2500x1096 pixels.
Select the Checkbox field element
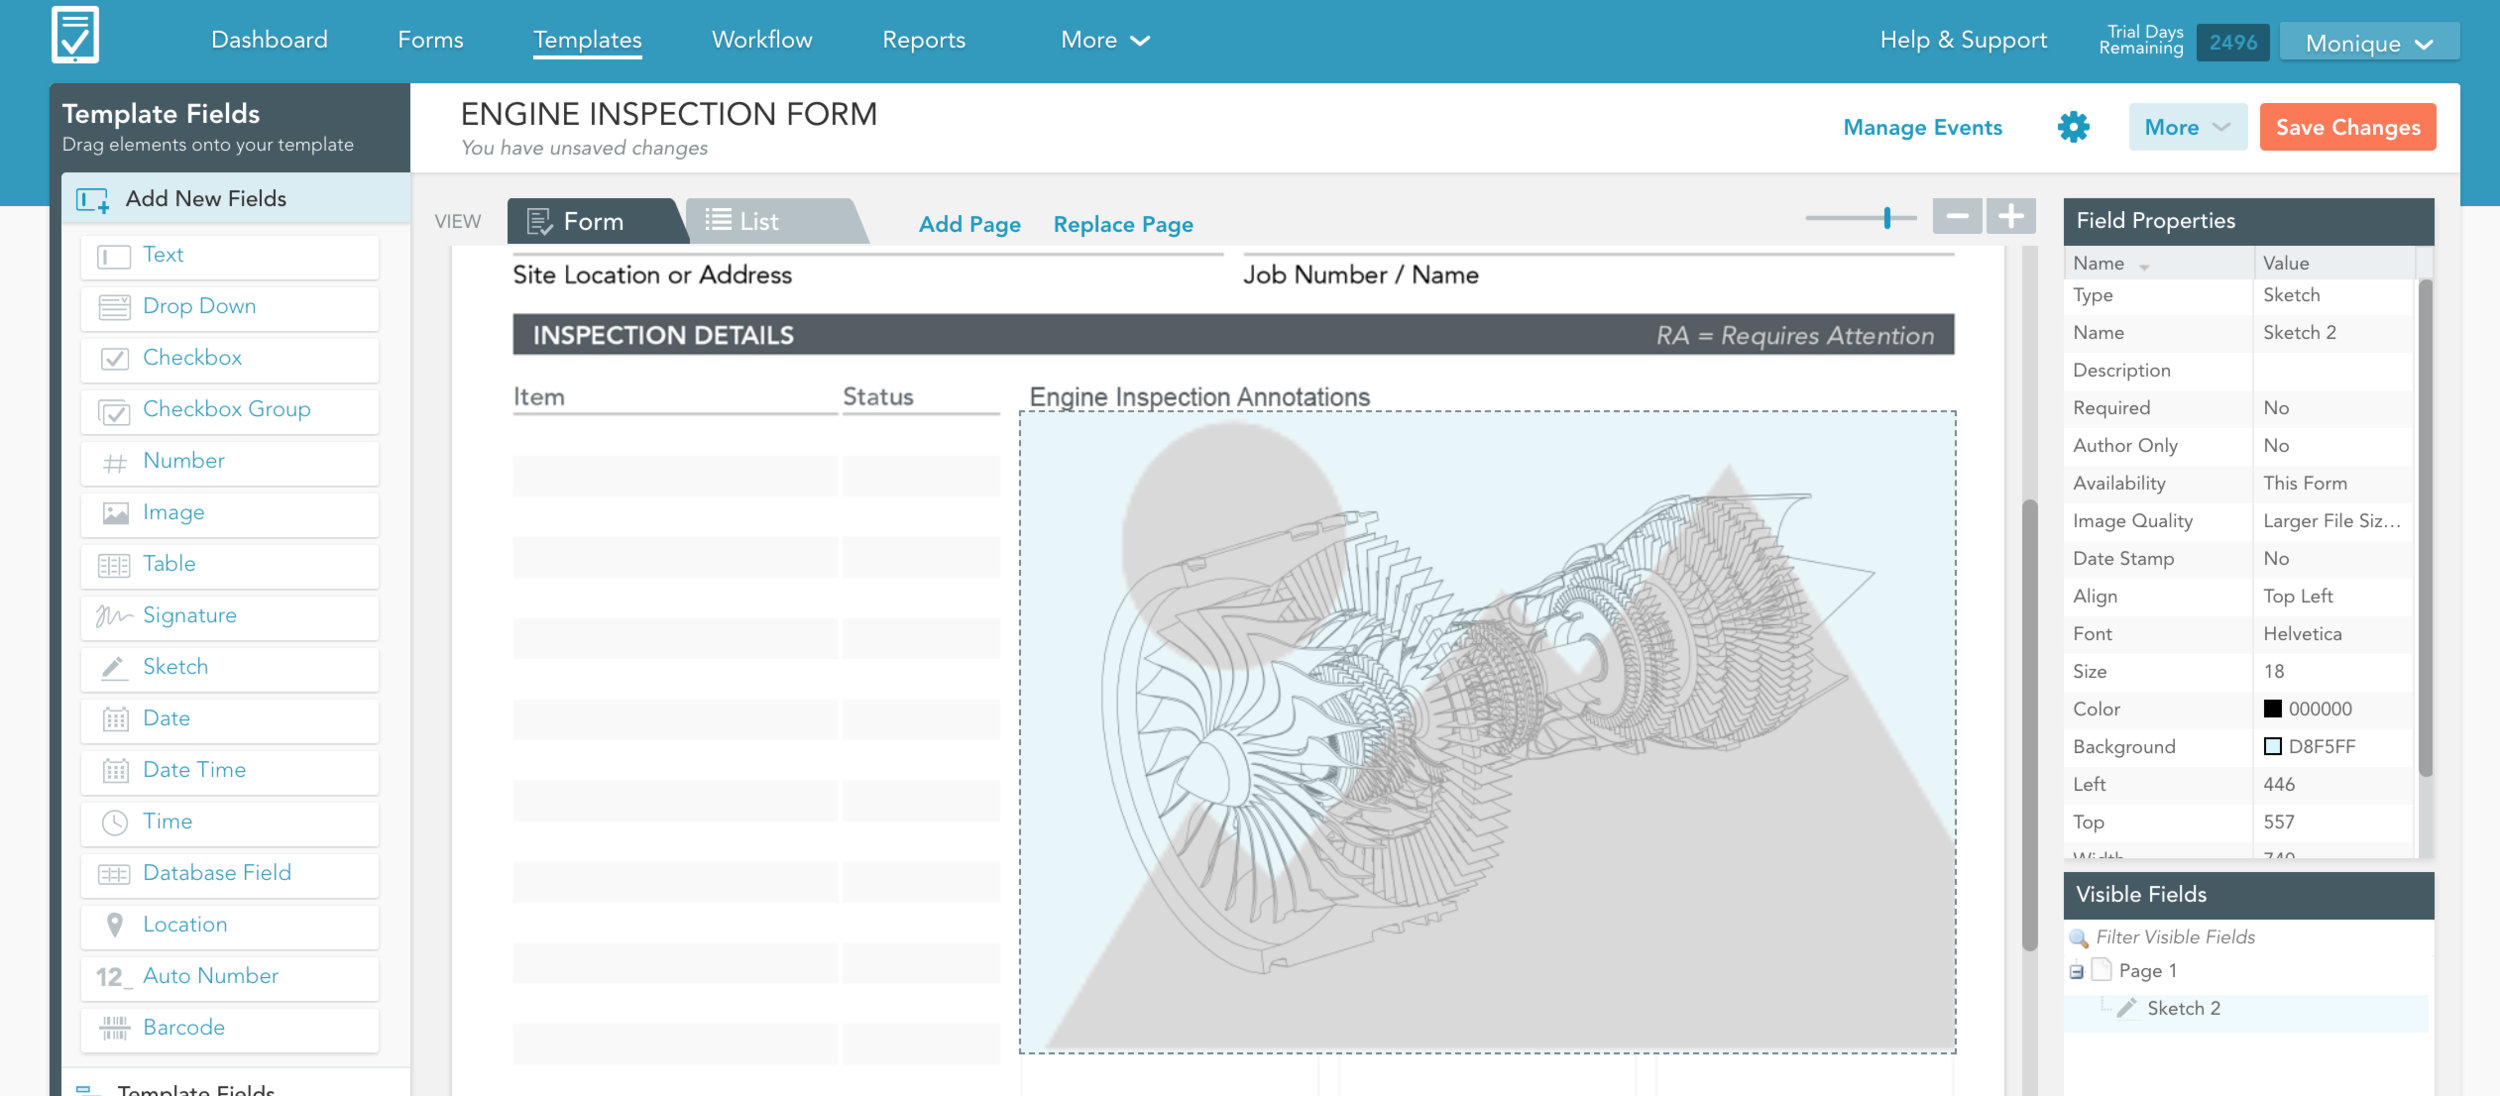[x=230, y=359]
